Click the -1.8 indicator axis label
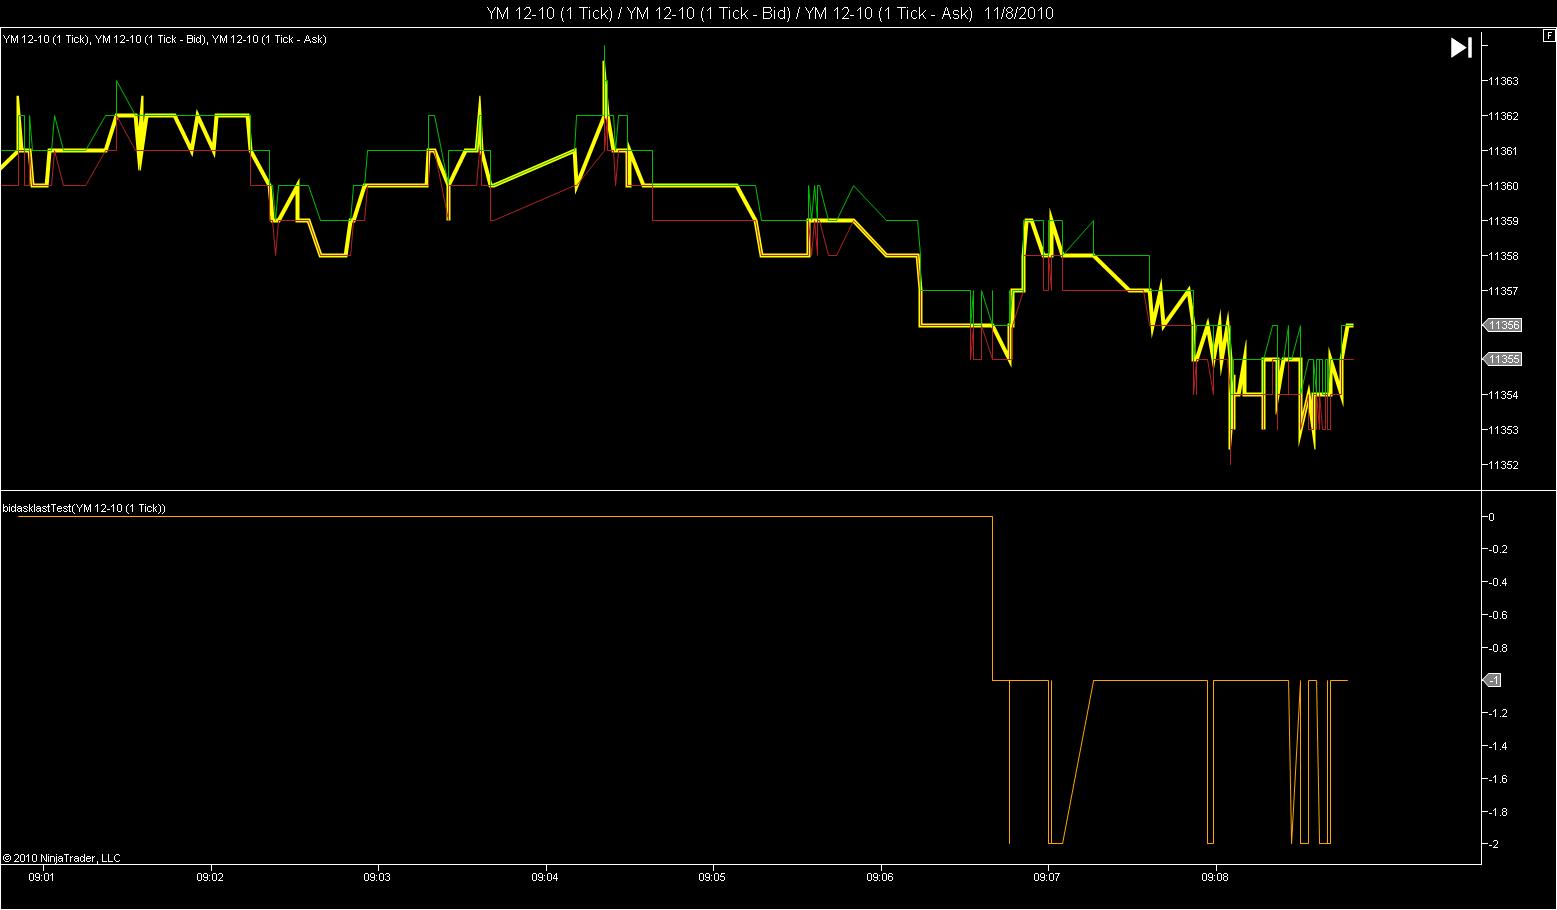 [1497, 812]
